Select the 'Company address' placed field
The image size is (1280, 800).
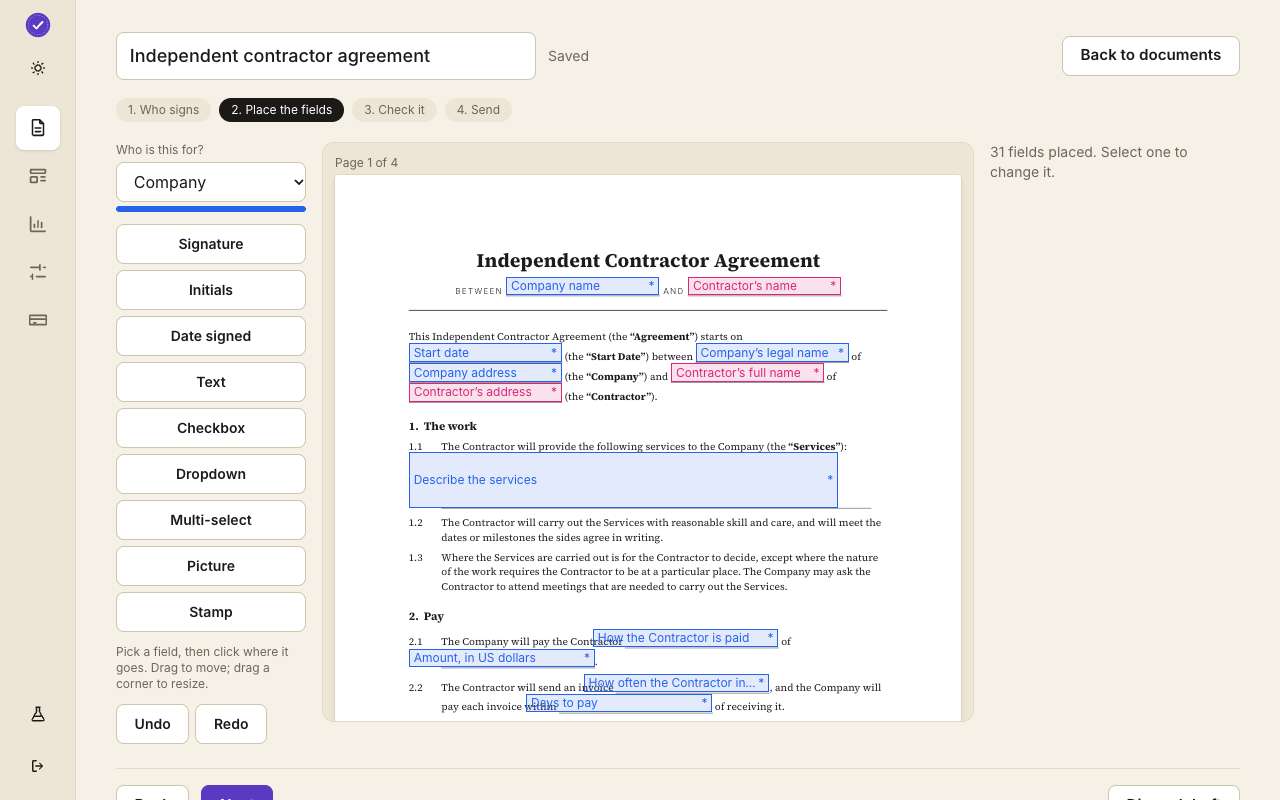485,373
